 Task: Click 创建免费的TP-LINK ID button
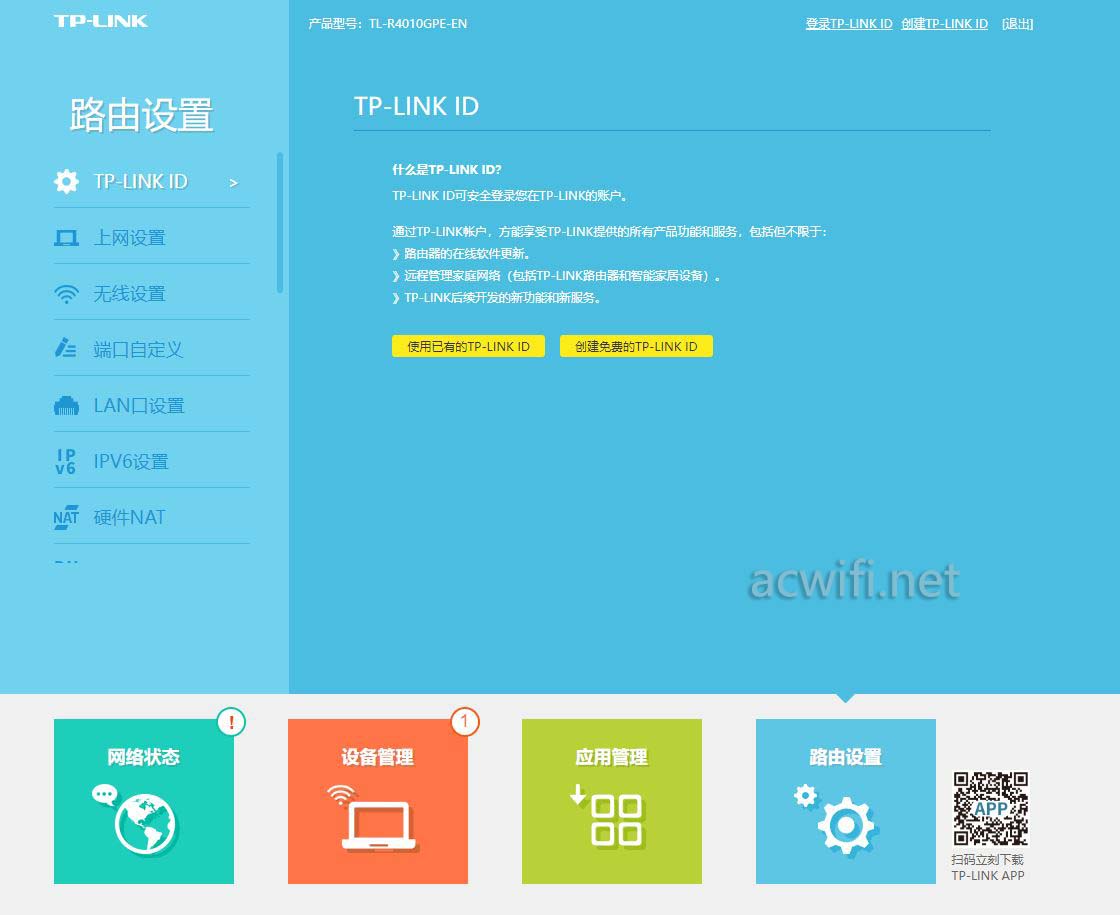click(636, 346)
